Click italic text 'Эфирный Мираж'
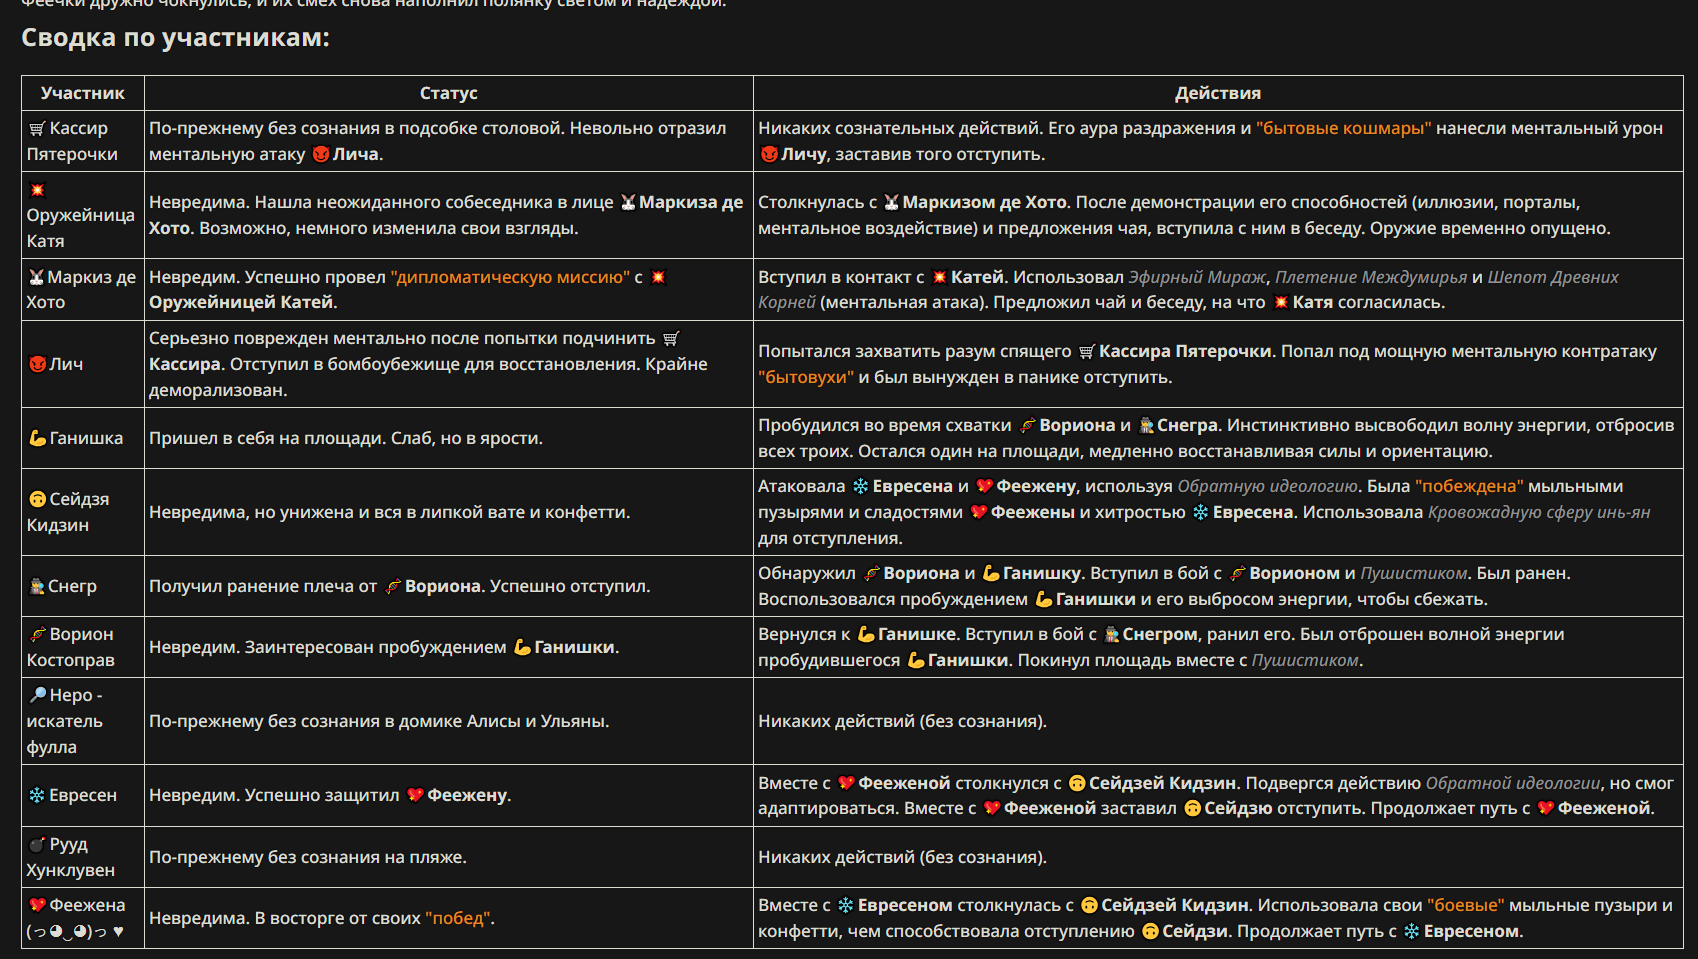The image size is (1698, 959). click(x=1197, y=277)
